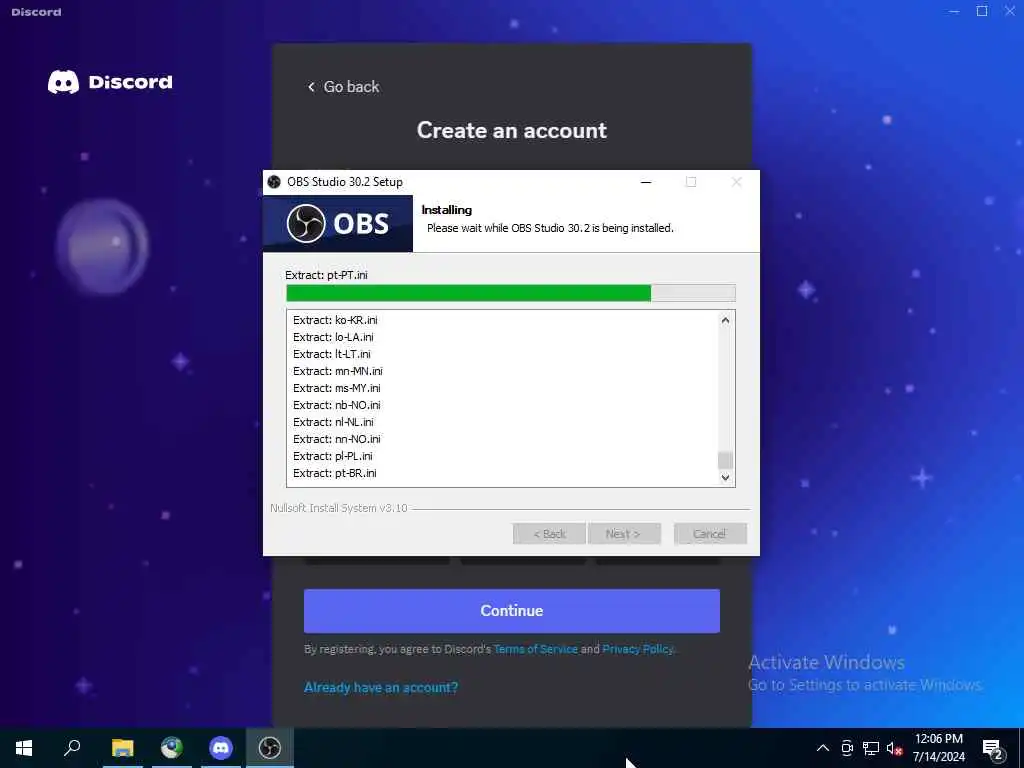Viewport: 1024px width, 768px height.
Task: Select 'Extract: ms-MY.ini' log row
Action: click(336, 388)
